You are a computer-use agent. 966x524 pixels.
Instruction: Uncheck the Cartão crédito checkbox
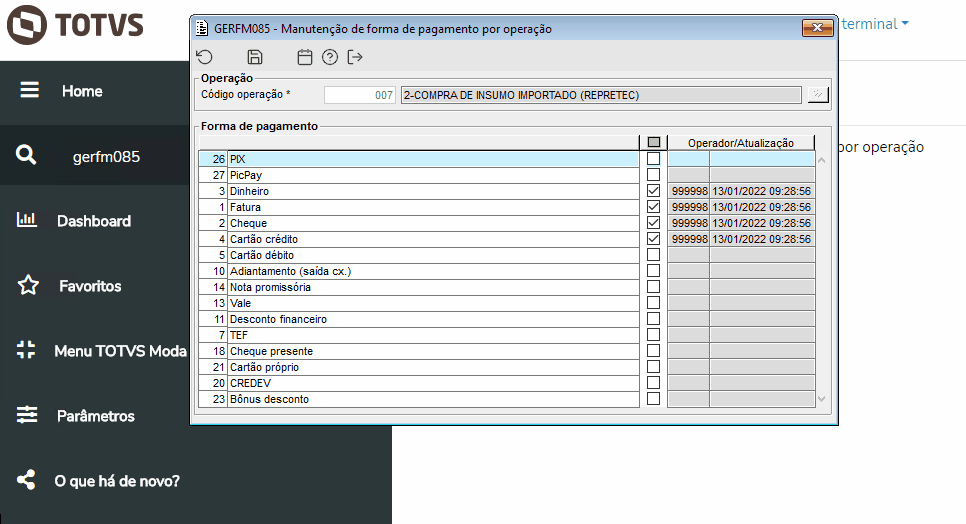tap(654, 239)
